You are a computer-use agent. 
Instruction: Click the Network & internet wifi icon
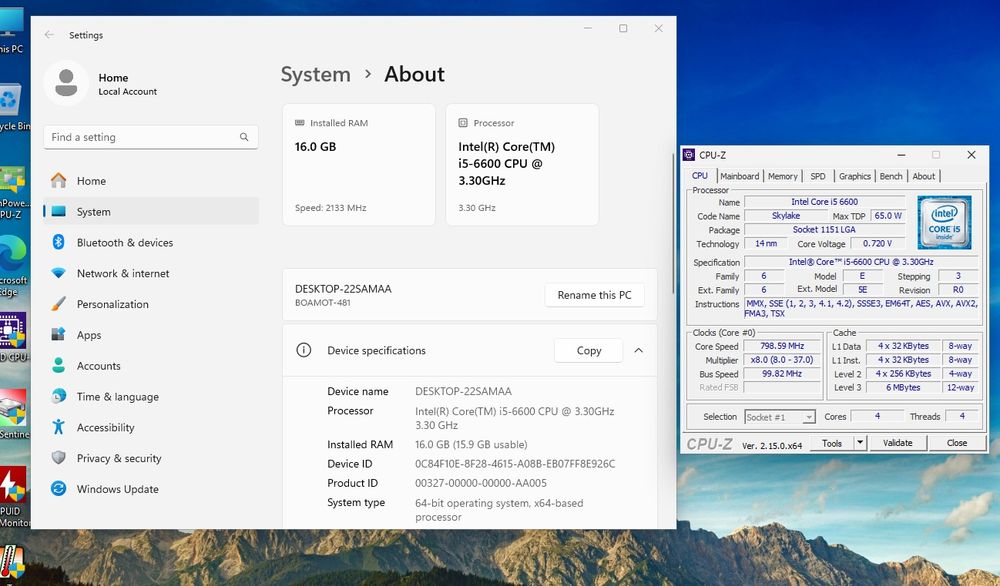click(x=59, y=273)
